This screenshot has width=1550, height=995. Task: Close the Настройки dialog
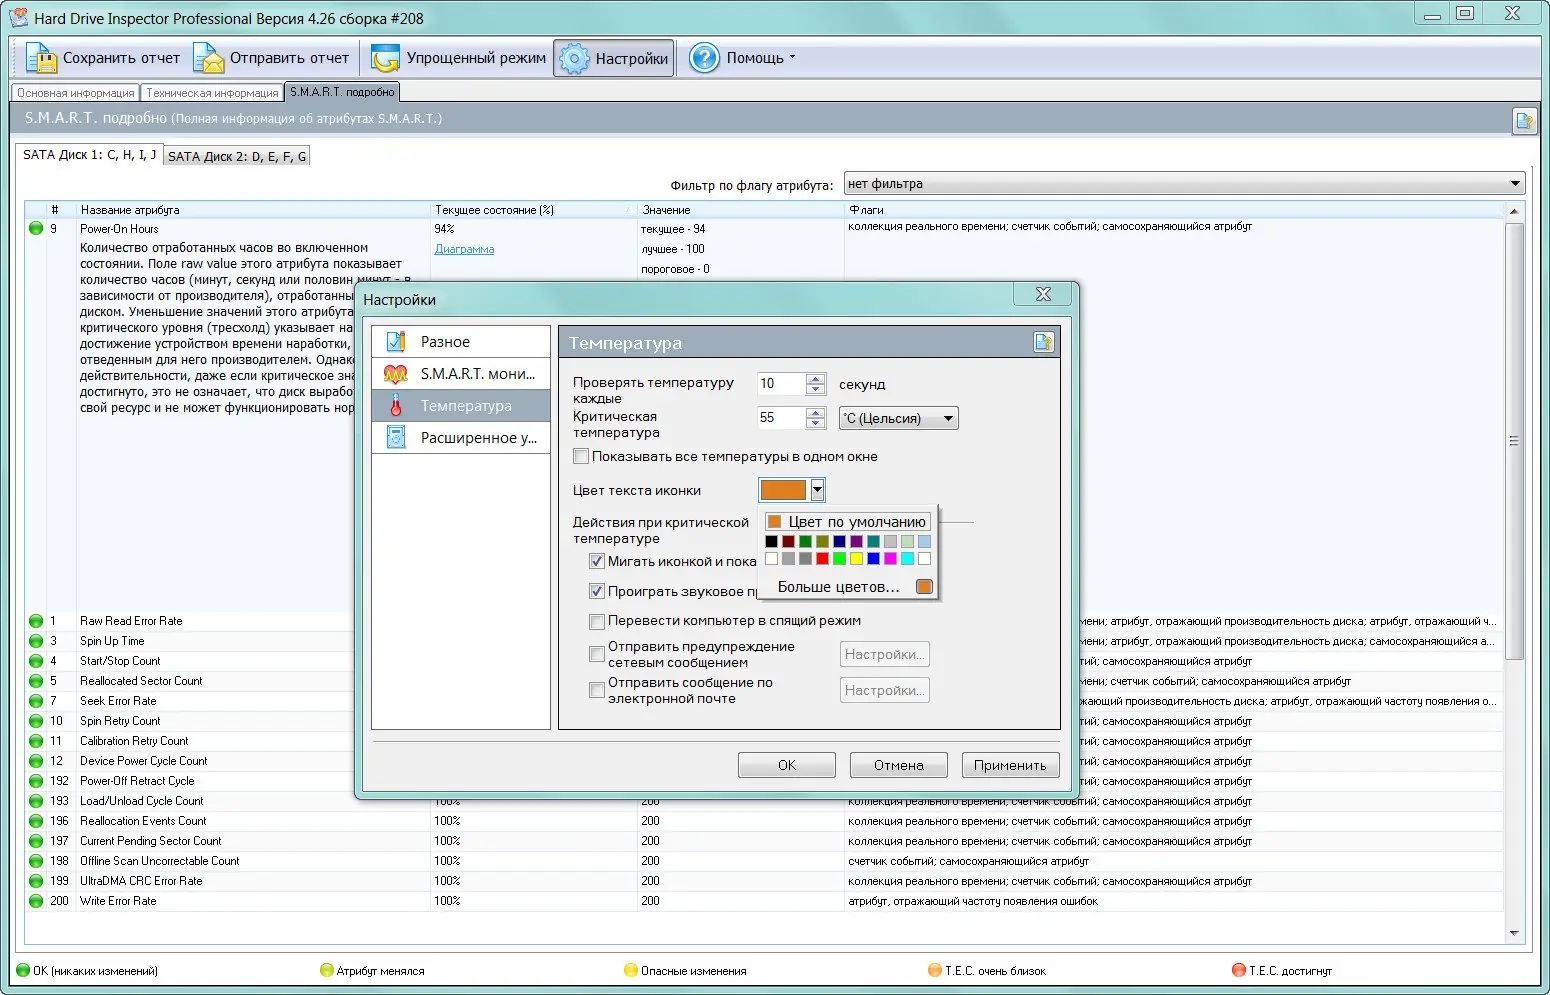click(1043, 294)
